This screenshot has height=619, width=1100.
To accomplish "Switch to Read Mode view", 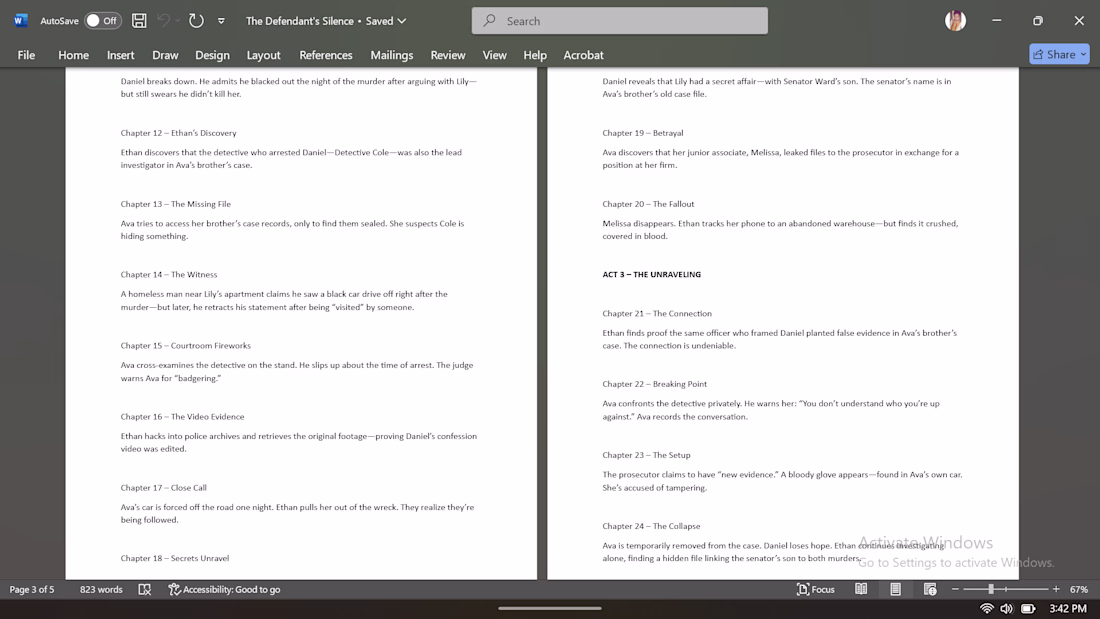I will coord(861,590).
